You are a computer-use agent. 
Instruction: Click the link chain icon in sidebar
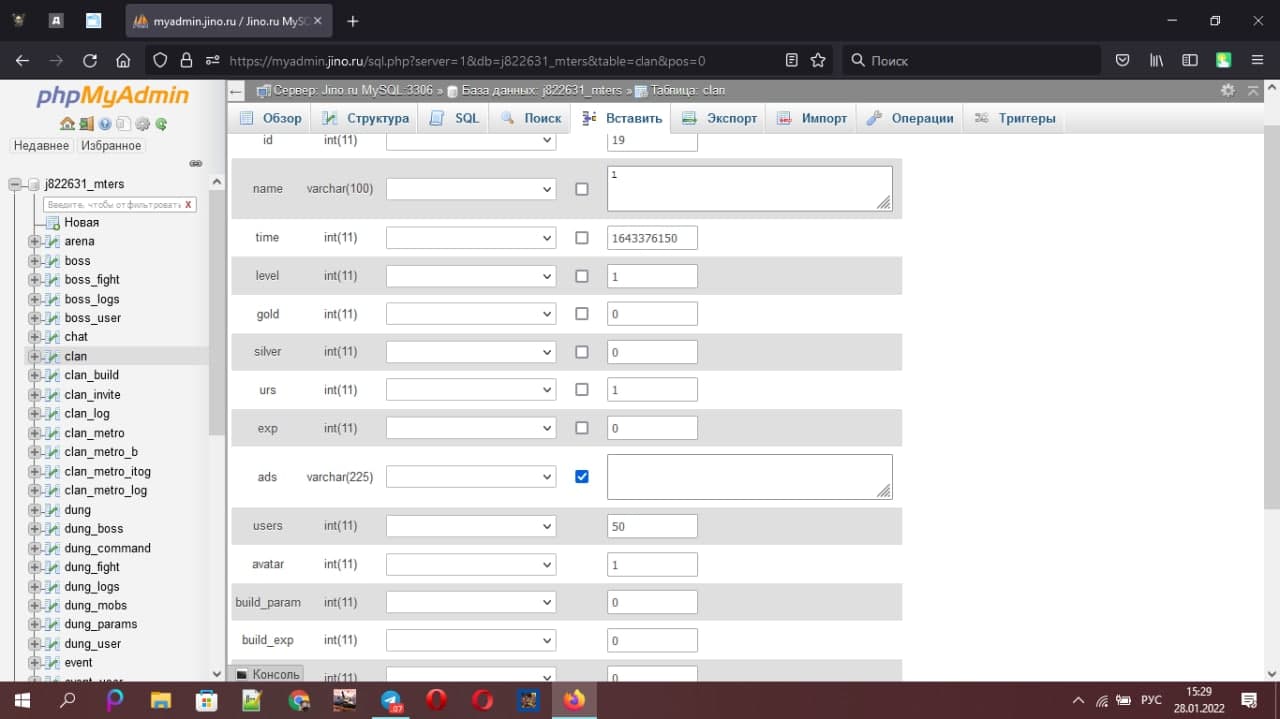pyautogui.click(x=196, y=163)
